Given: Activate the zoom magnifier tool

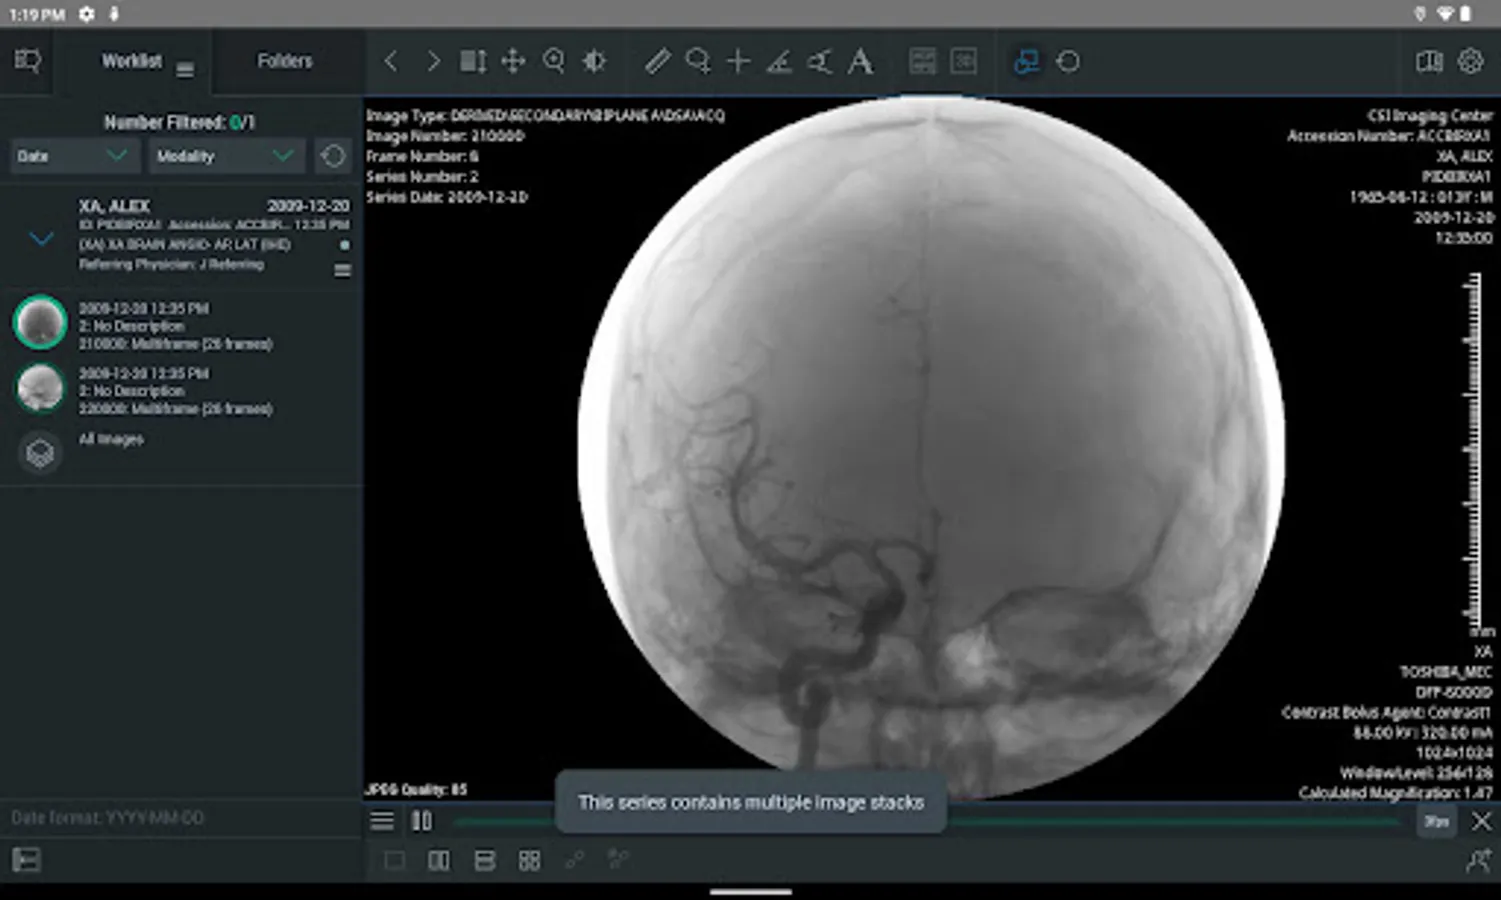Looking at the screenshot, I should 553,62.
